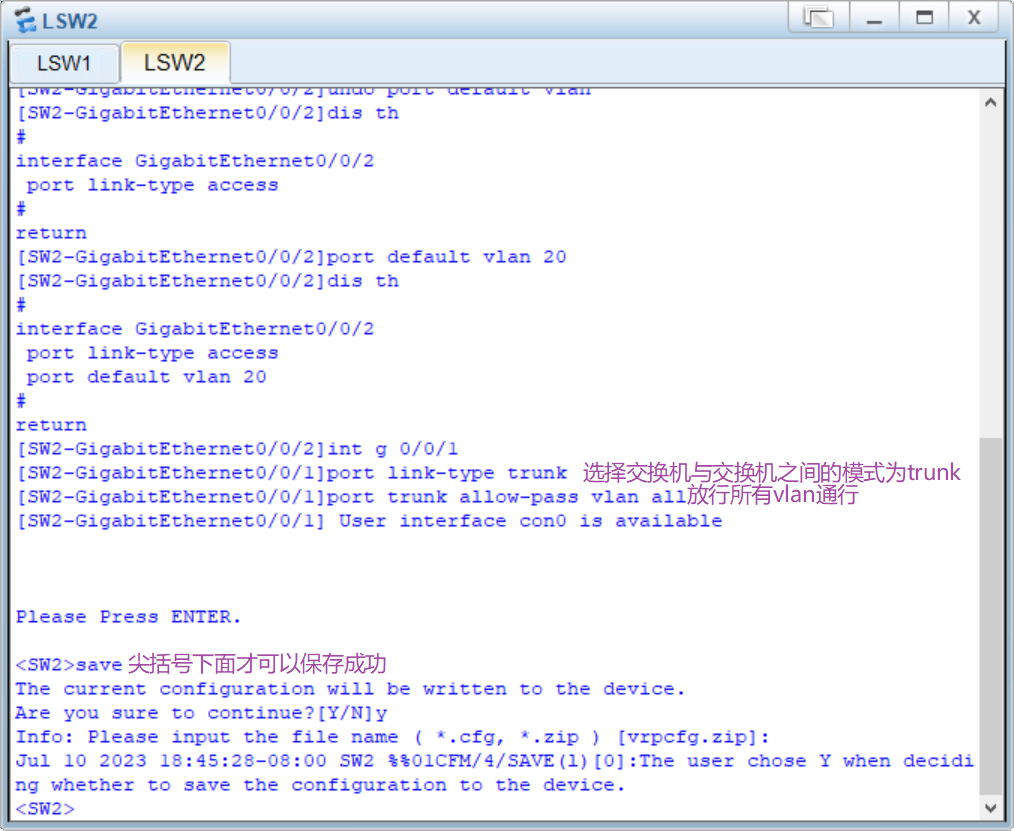Click the 'Please Press ENTER.' line

click(x=128, y=617)
